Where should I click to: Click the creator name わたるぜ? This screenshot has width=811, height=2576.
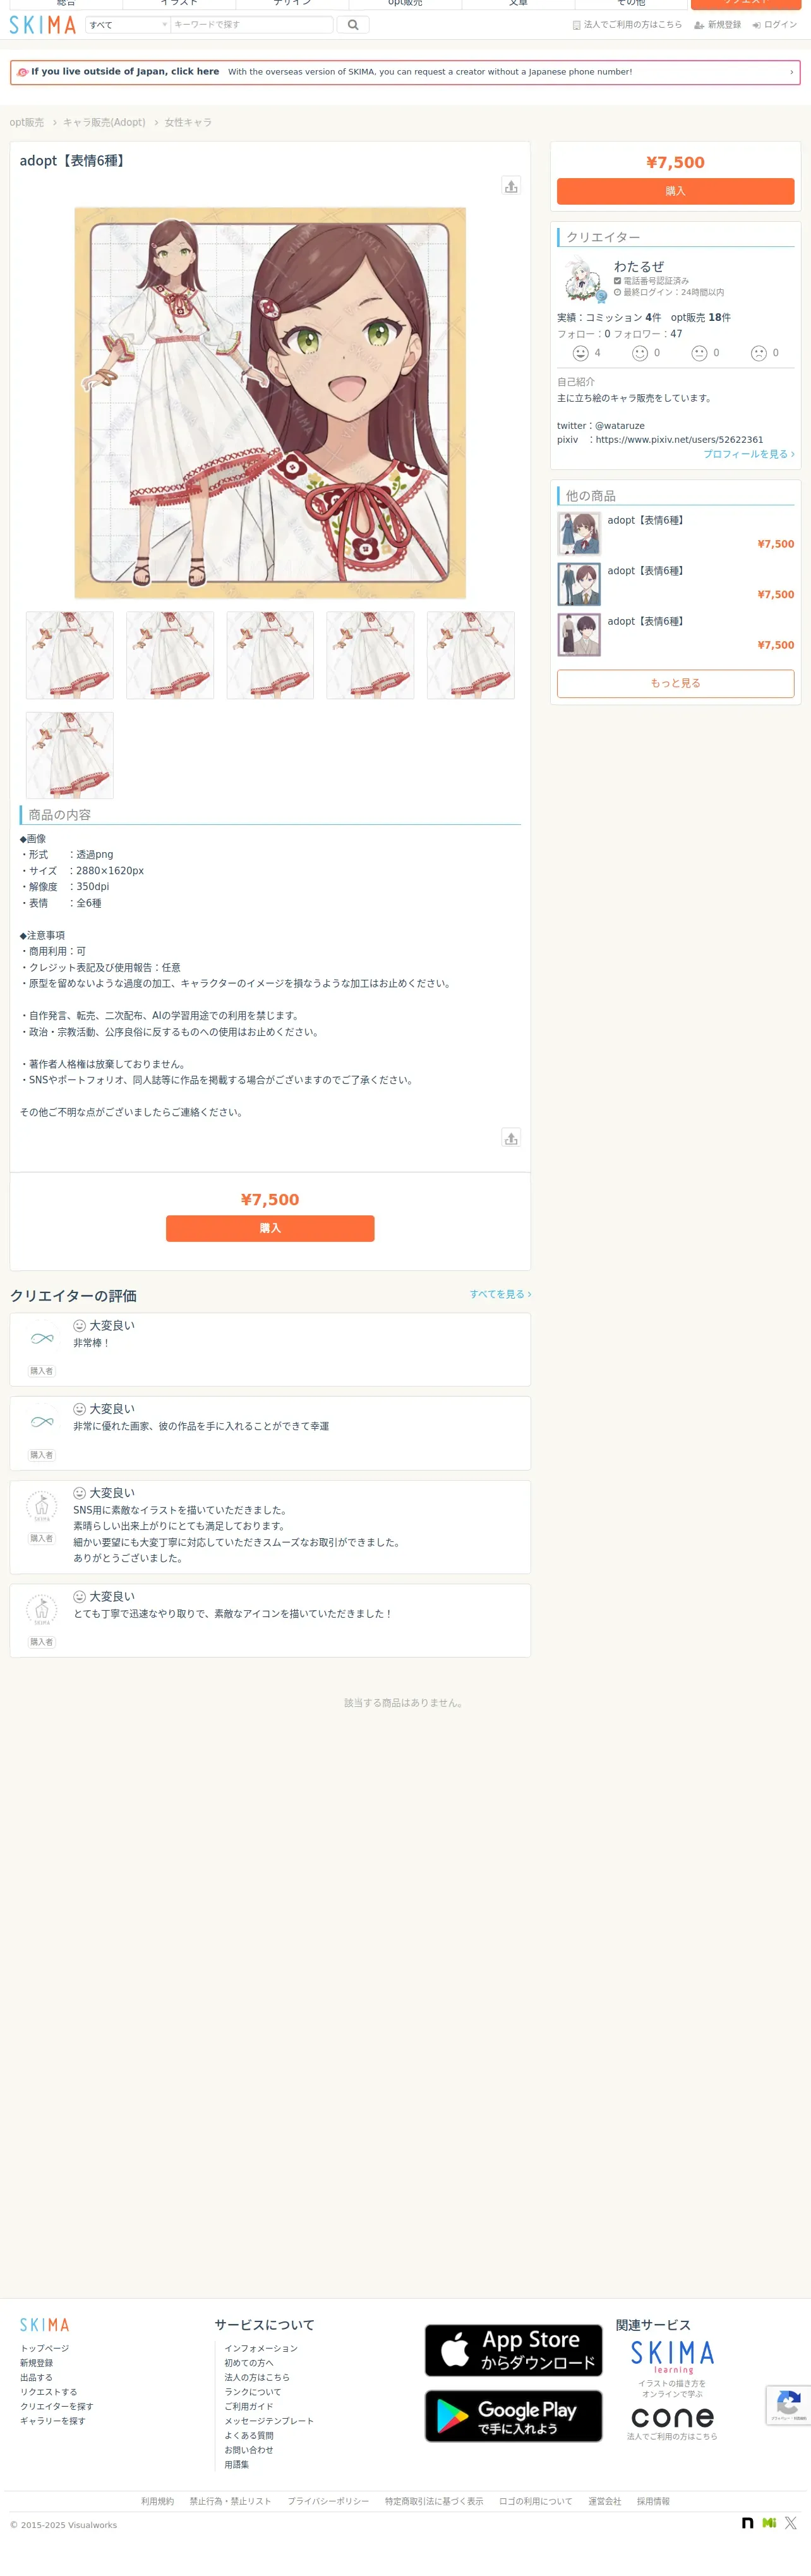639,267
